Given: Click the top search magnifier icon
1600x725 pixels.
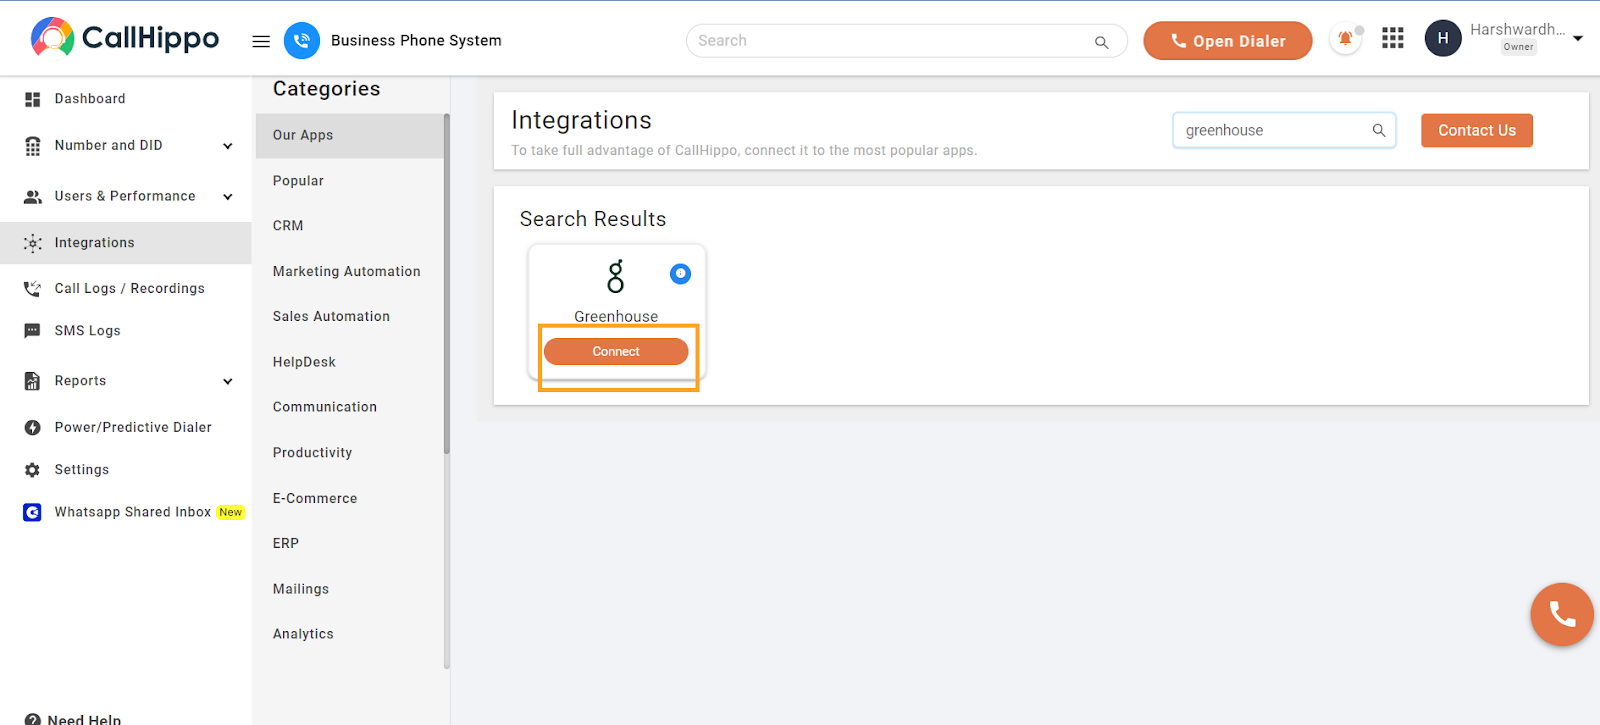Looking at the screenshot, I should pyautogui.click(x=1101, y=42).
